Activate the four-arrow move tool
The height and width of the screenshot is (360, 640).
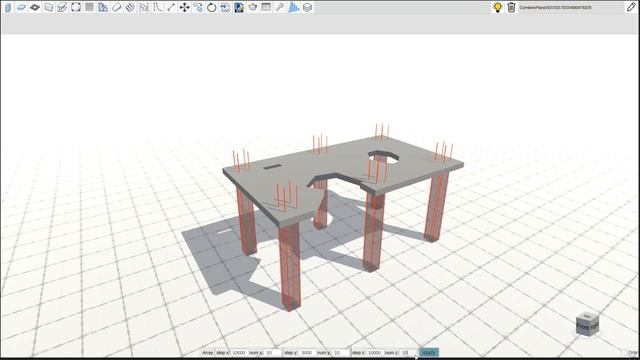point(184,7)
